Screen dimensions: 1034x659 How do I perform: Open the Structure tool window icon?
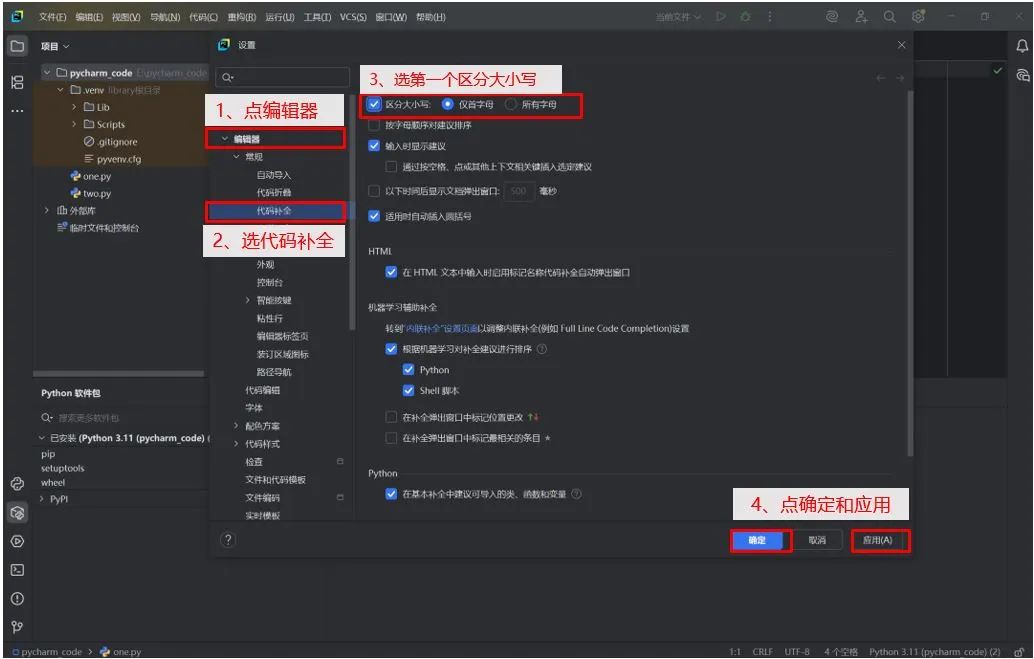(x=18, y=82)
